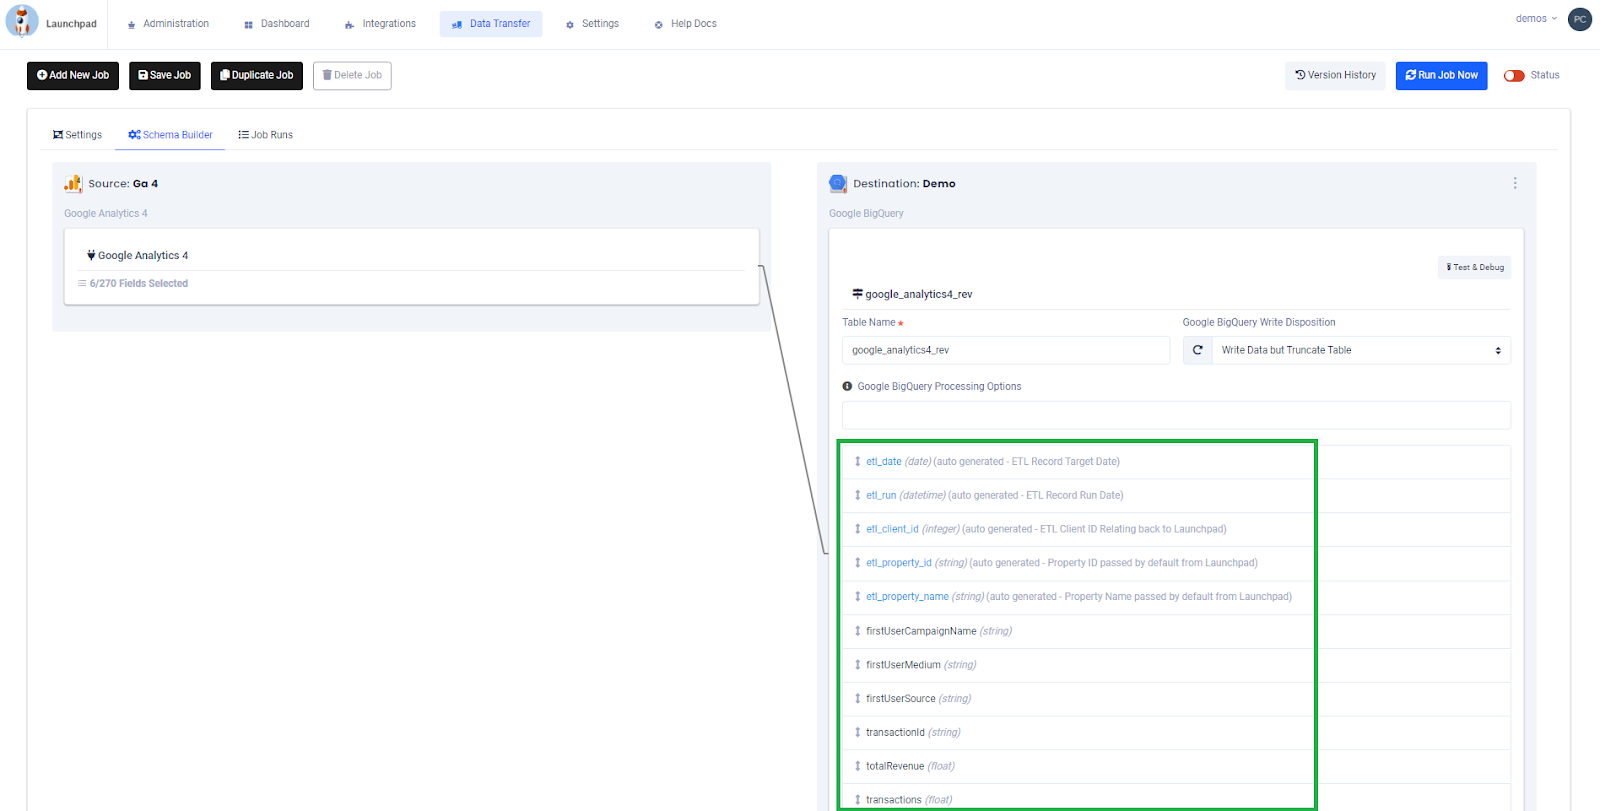
Task: Switch to the job Settings tab
Action: (77, 135)
